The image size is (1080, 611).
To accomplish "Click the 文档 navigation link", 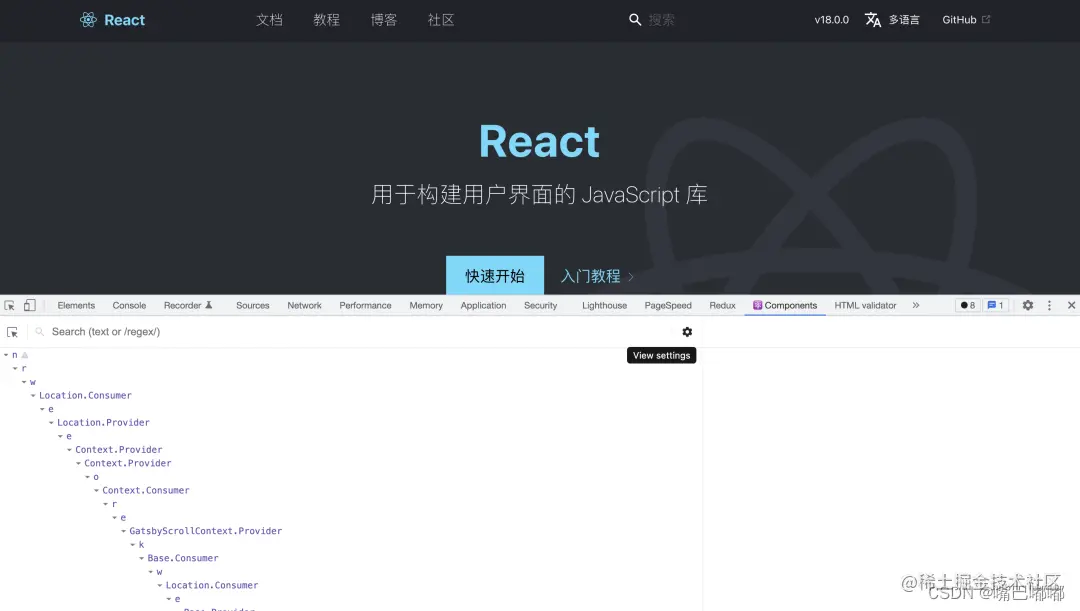I will tap(269, 20).
